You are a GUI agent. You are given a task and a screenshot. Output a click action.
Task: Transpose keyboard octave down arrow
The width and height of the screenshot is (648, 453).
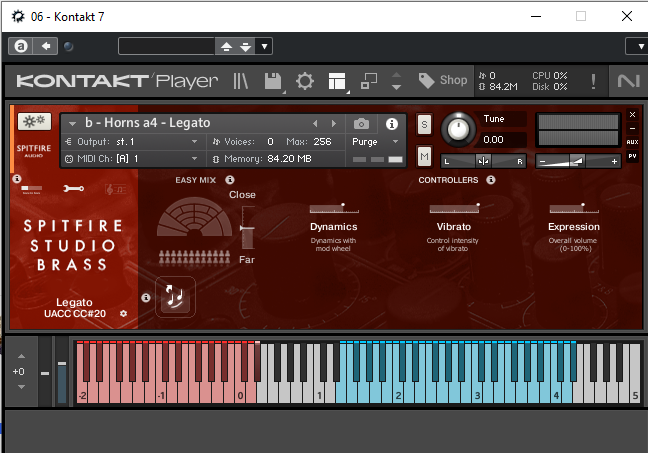coord(21,387)
